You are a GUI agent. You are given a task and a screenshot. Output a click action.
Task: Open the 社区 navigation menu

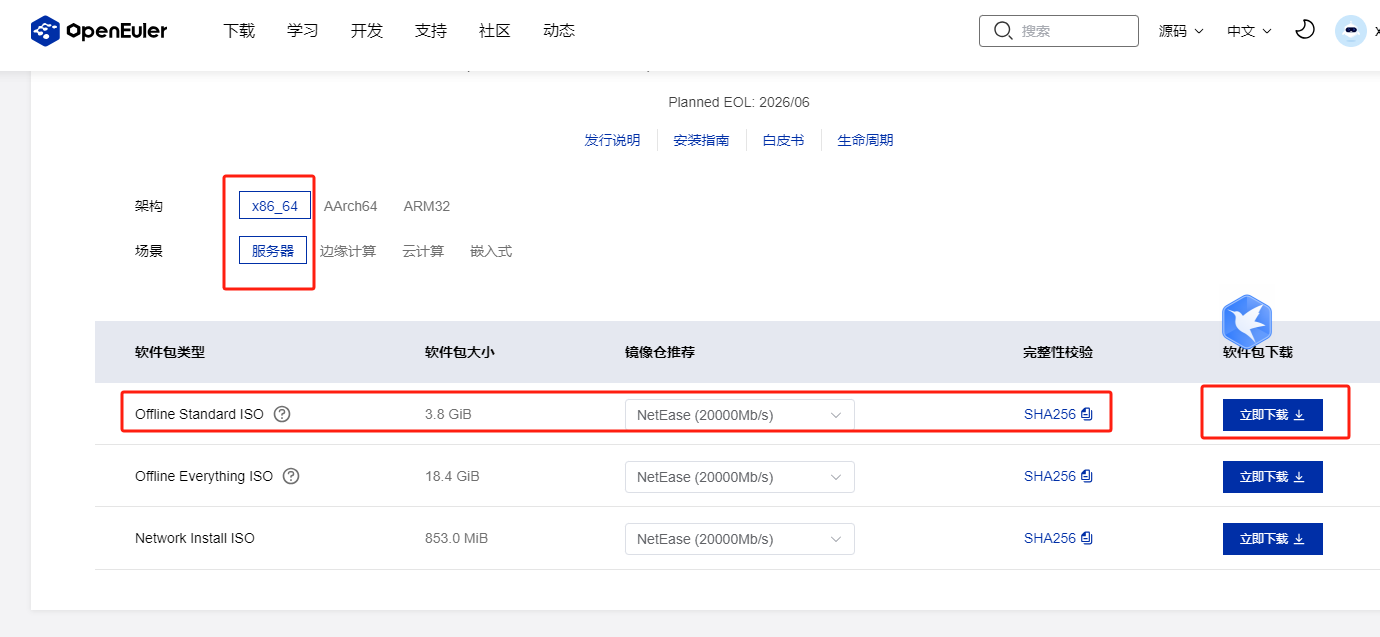(495, 31)
